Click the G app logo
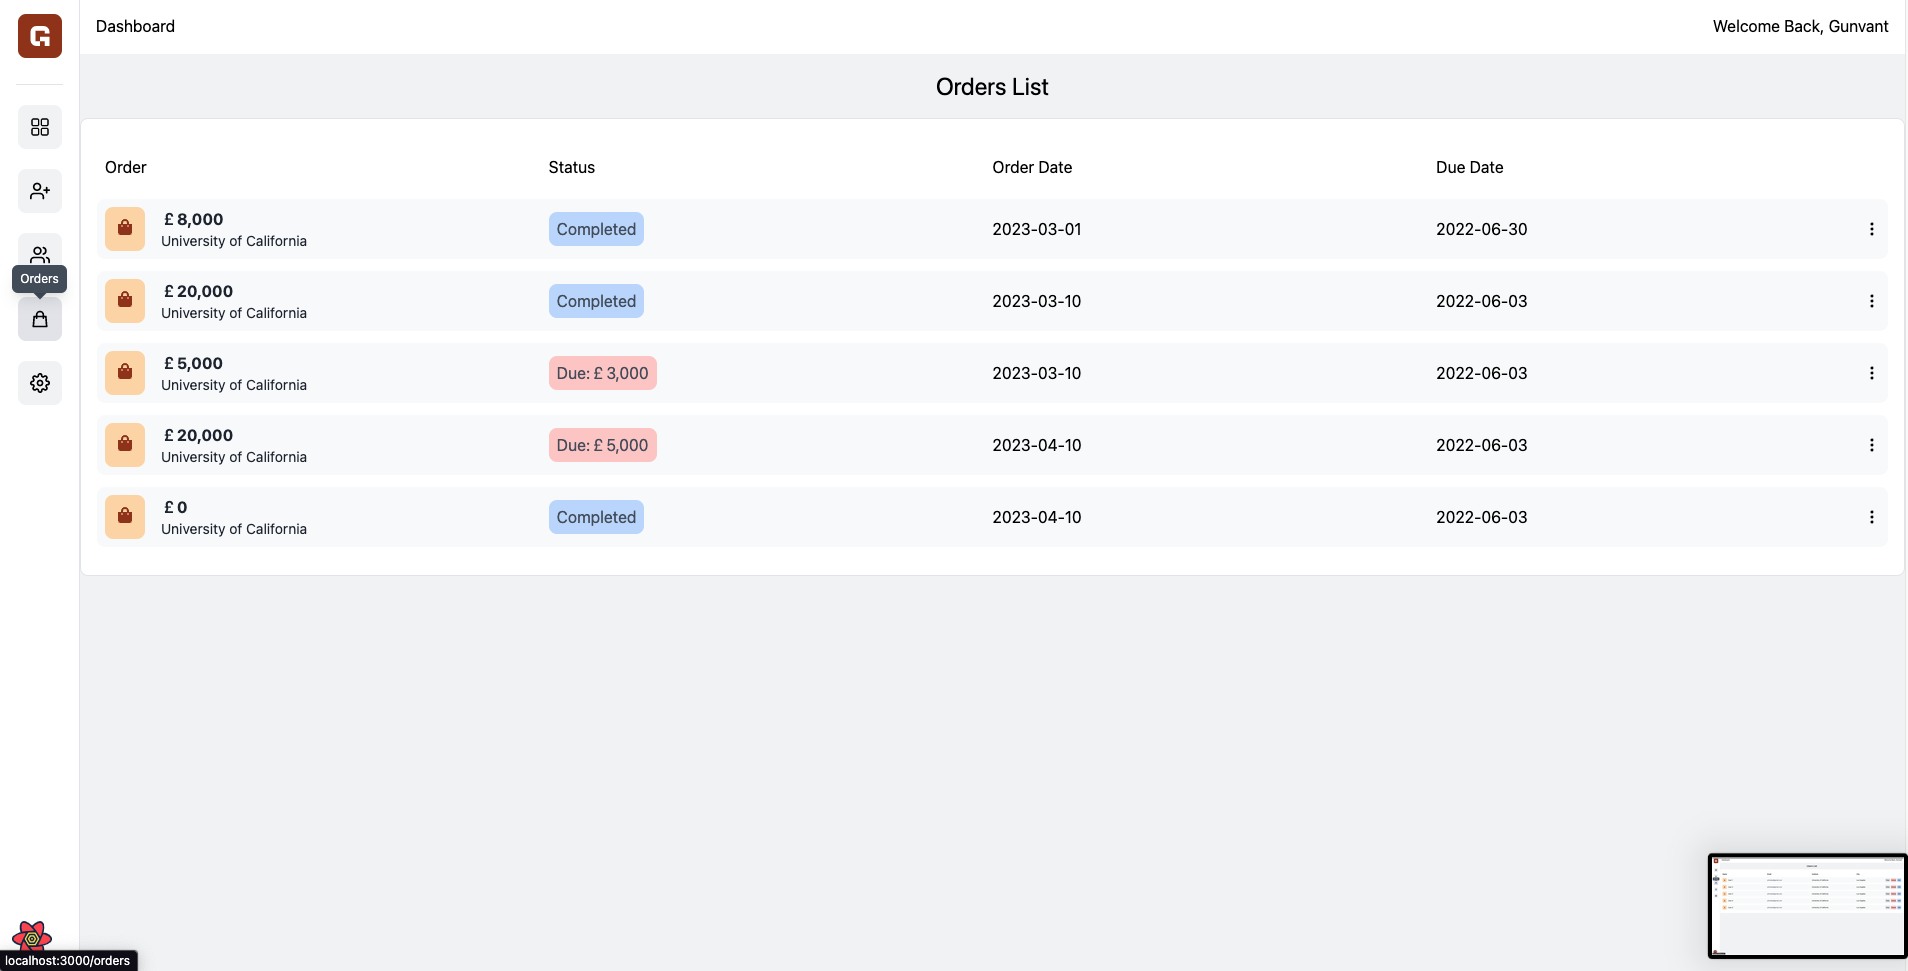 click(x=40, y=36)
